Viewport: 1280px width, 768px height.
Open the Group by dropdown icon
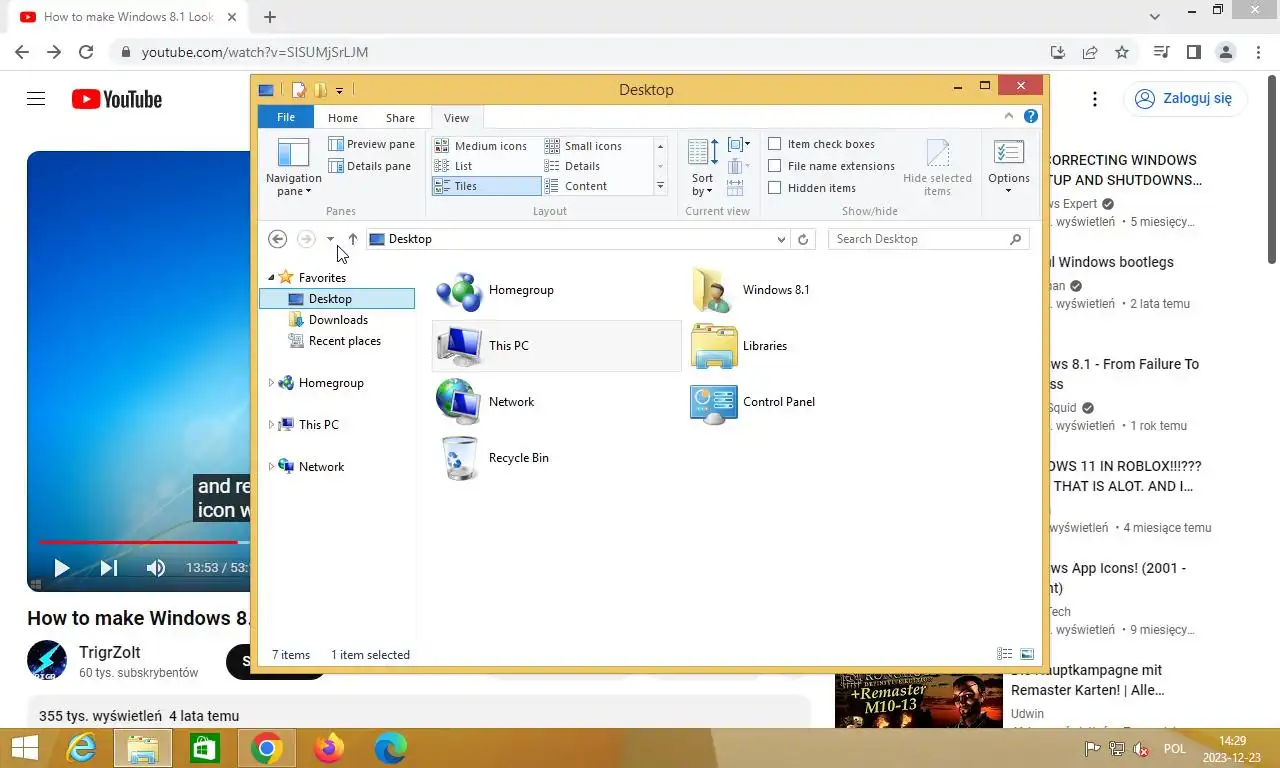click(739, 145)
